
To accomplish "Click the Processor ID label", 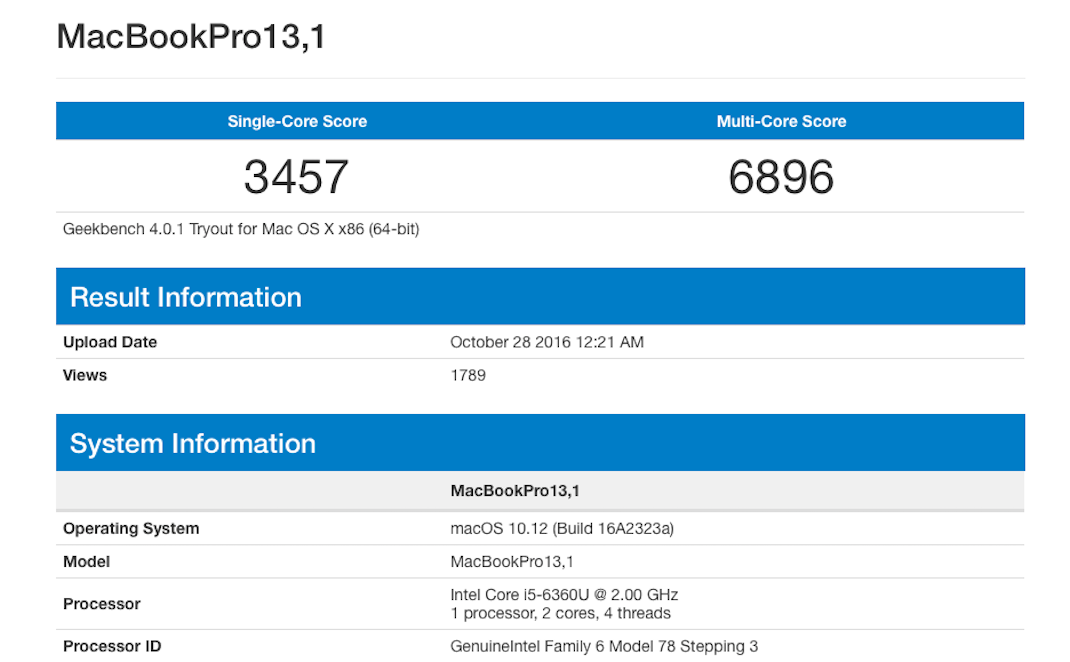I will click(x=112, y=646).
